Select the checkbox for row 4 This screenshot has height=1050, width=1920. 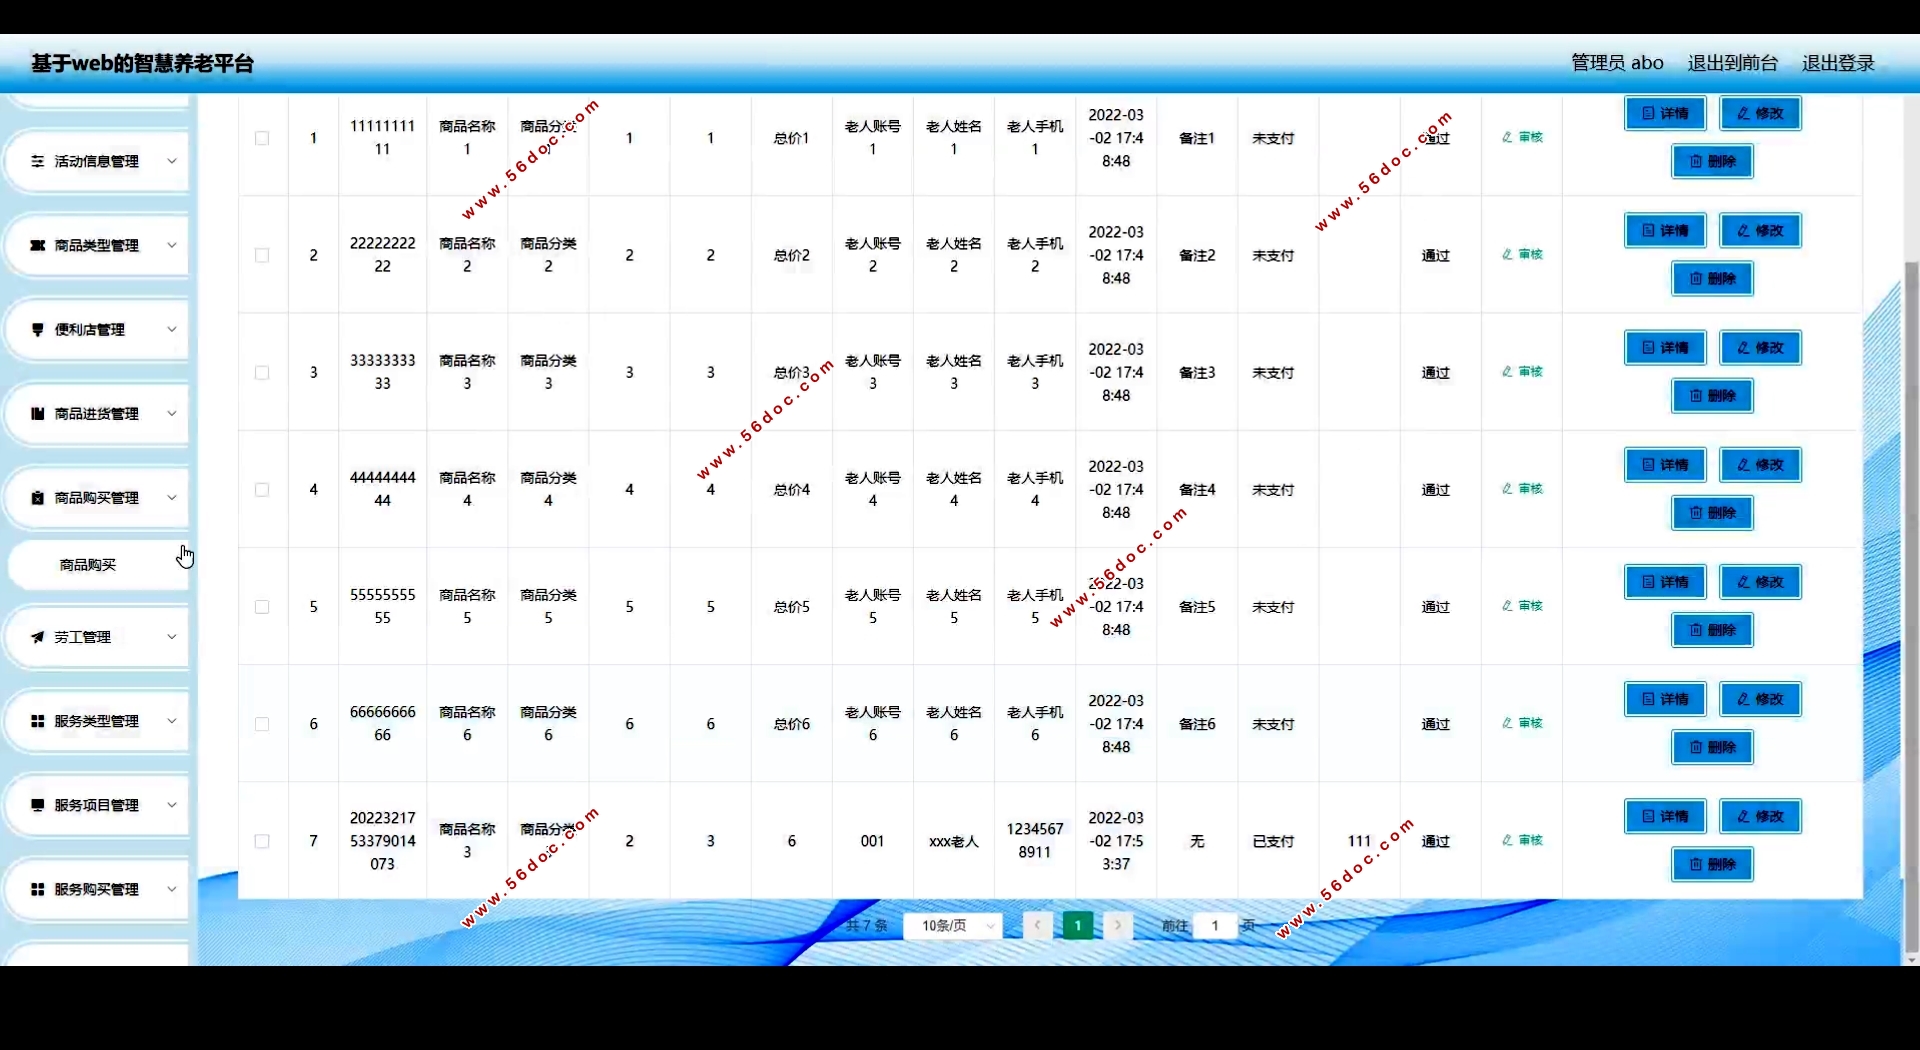[x=262, y=489]
